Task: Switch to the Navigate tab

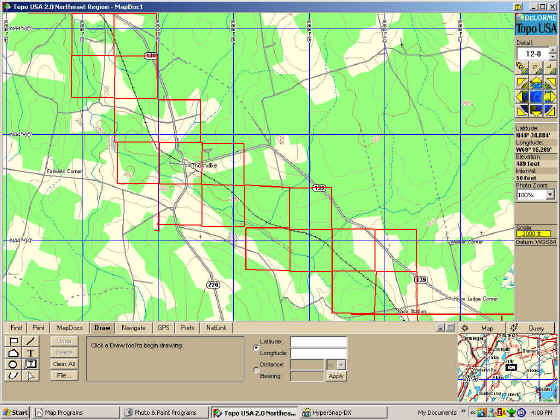Action: (x=134, y=328)
